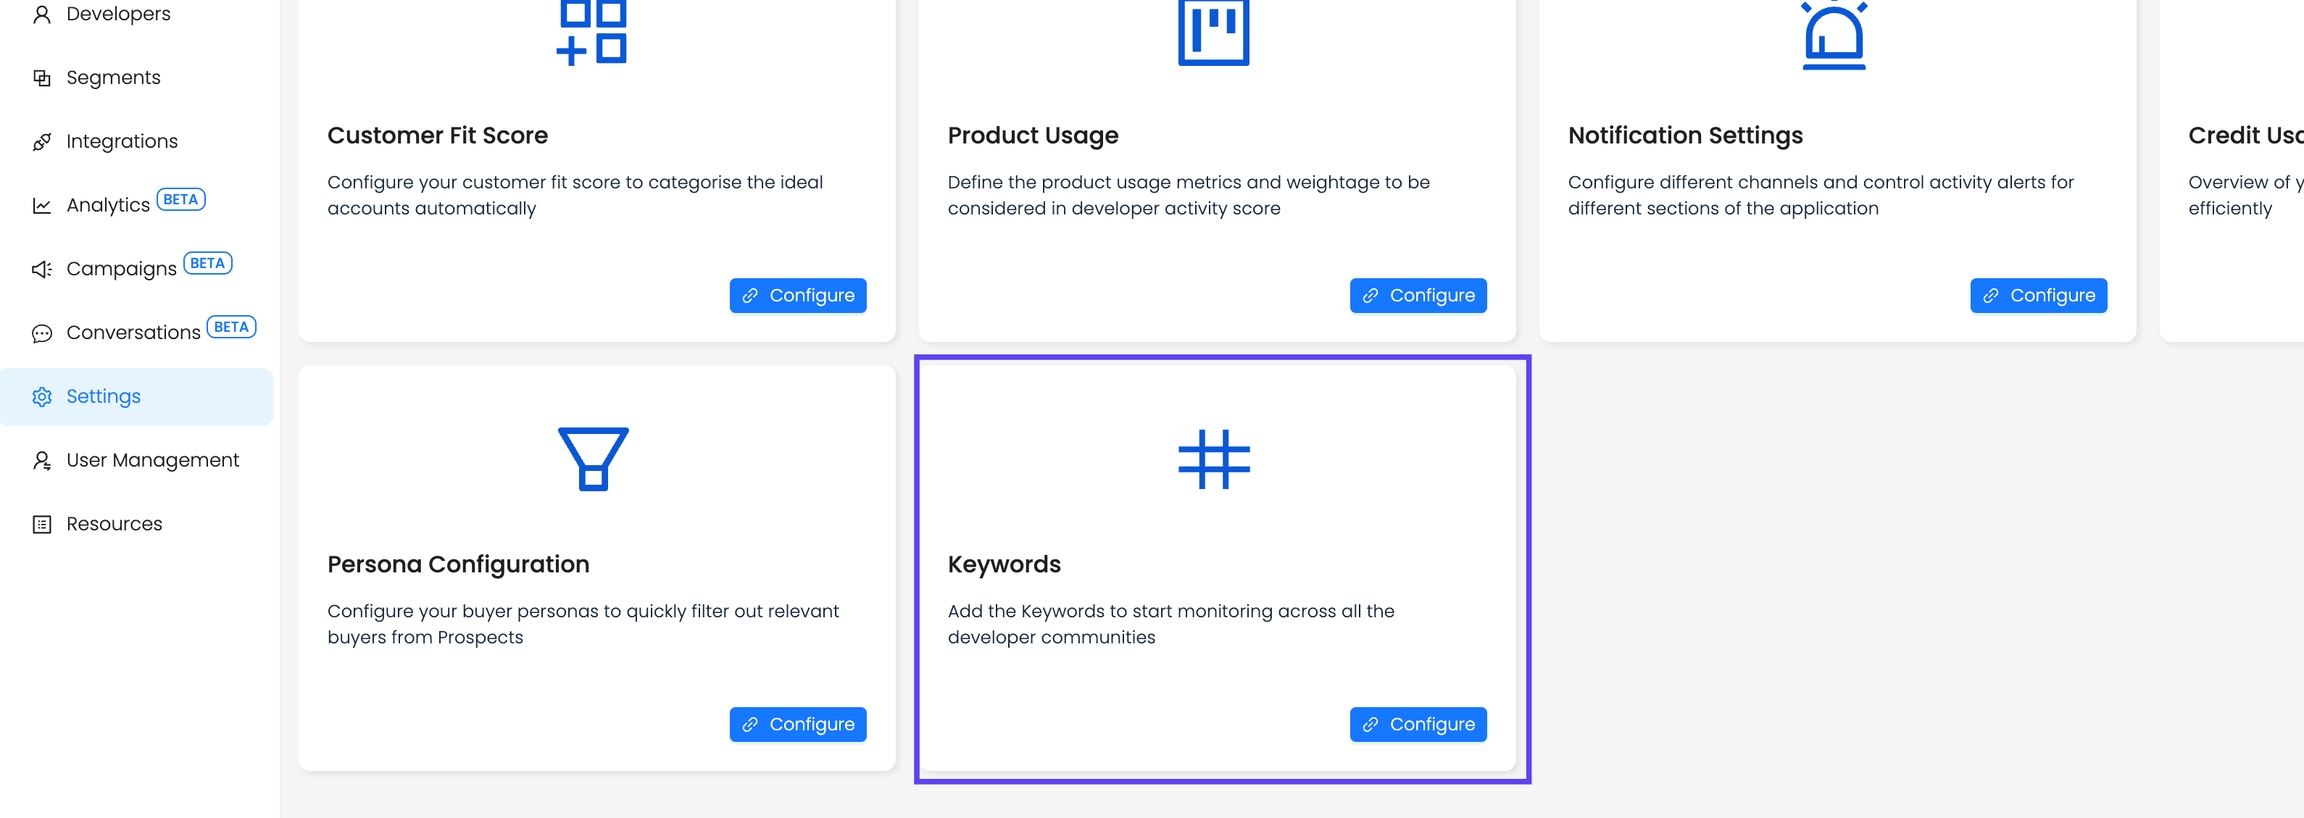Configure the Keywords monitoring

[x=1418, y=724]
